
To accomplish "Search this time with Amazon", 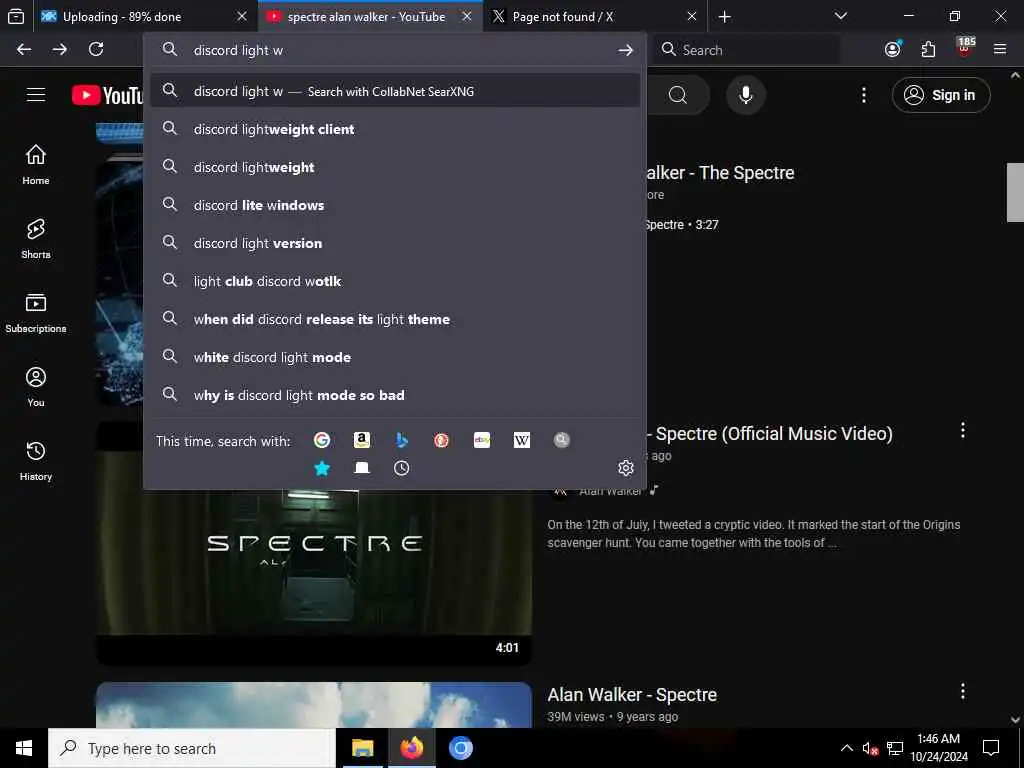I will [362, 440].
